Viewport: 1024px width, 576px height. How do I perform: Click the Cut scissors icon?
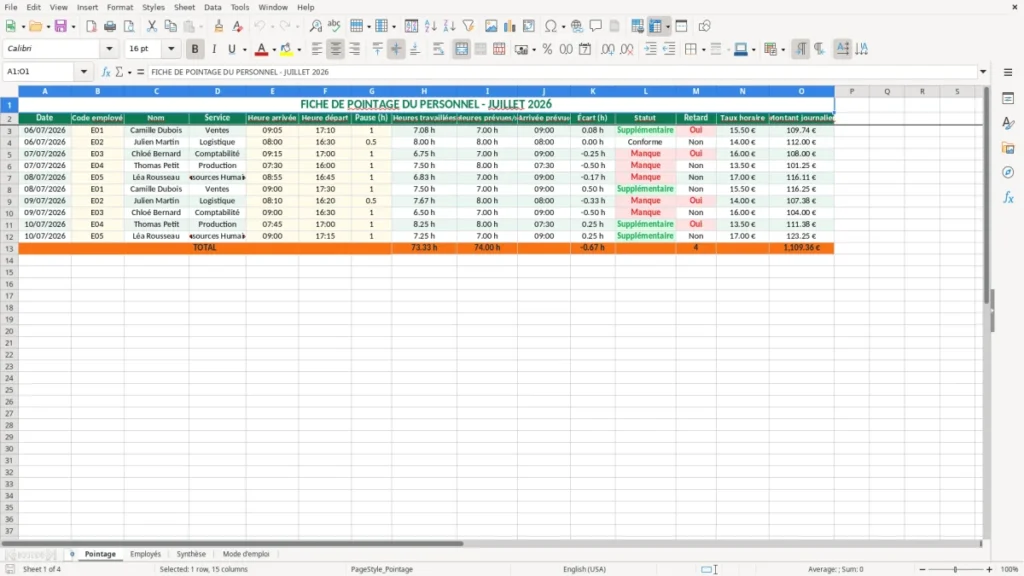152,26
